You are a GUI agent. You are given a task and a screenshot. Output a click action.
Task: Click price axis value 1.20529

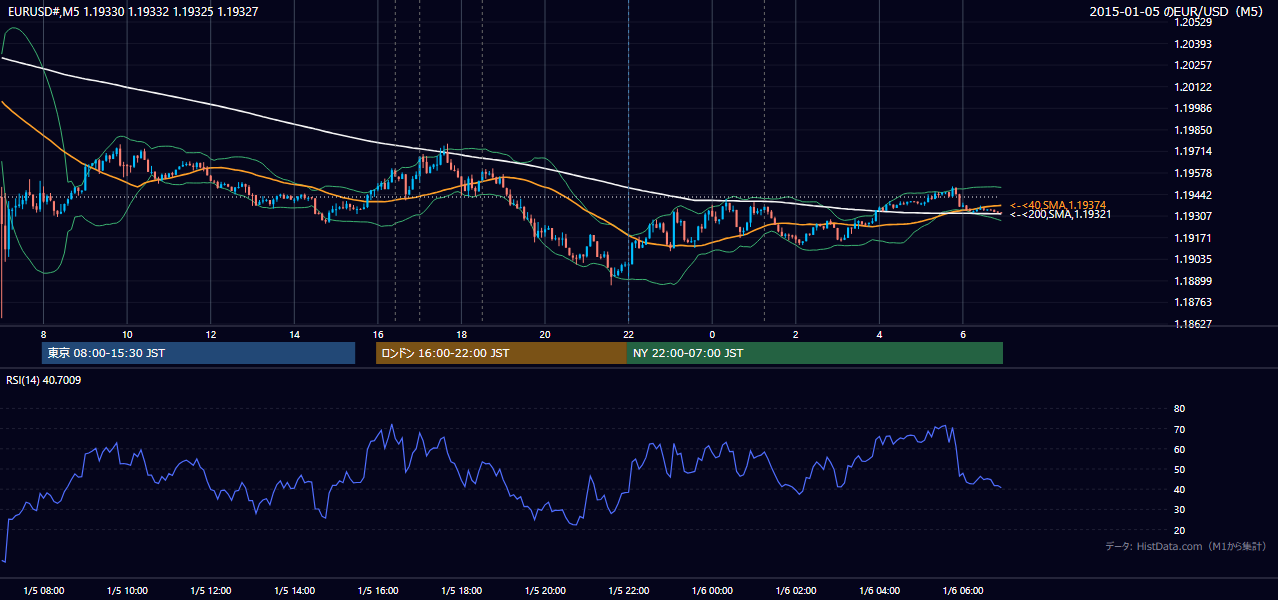1193,23
